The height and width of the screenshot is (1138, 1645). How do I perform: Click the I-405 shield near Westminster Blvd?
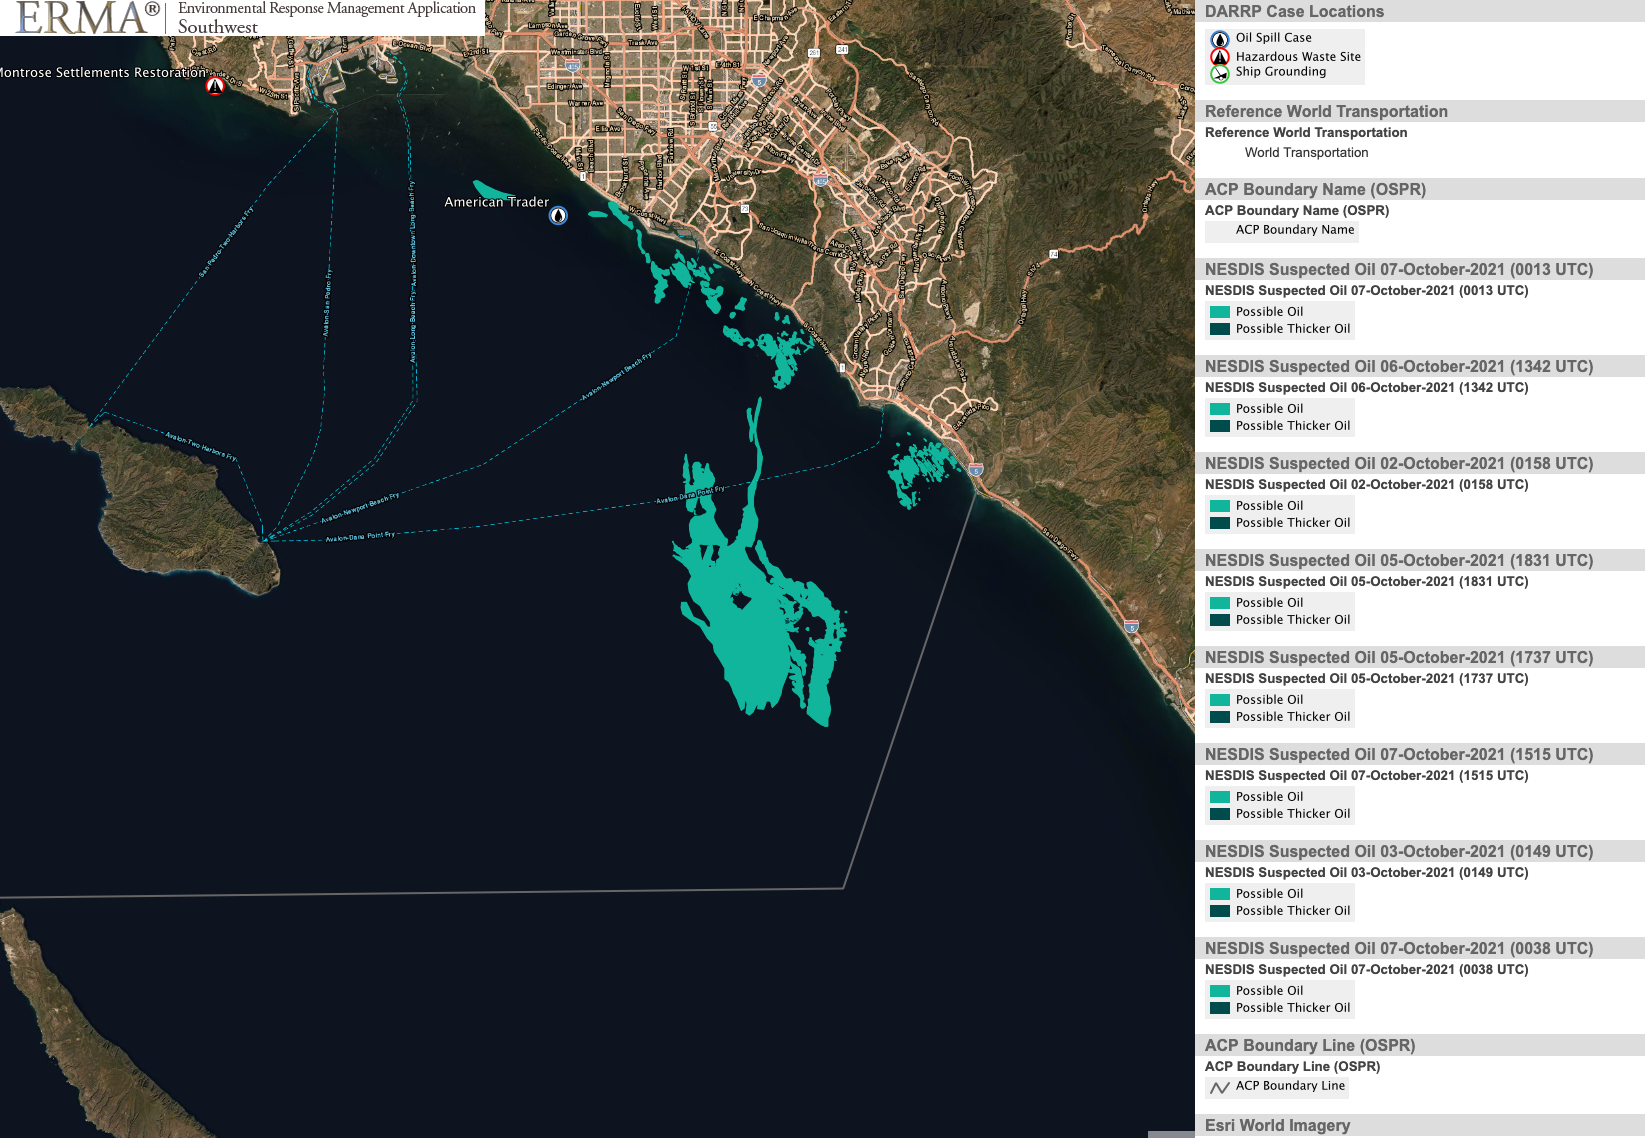572,65
